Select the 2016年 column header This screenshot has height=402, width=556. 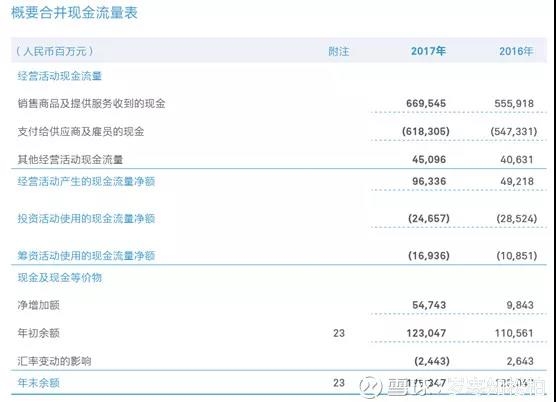click(516, 51)
